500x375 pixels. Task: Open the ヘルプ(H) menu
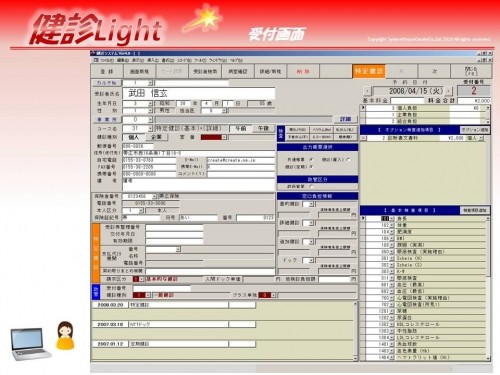click(236, 60)
